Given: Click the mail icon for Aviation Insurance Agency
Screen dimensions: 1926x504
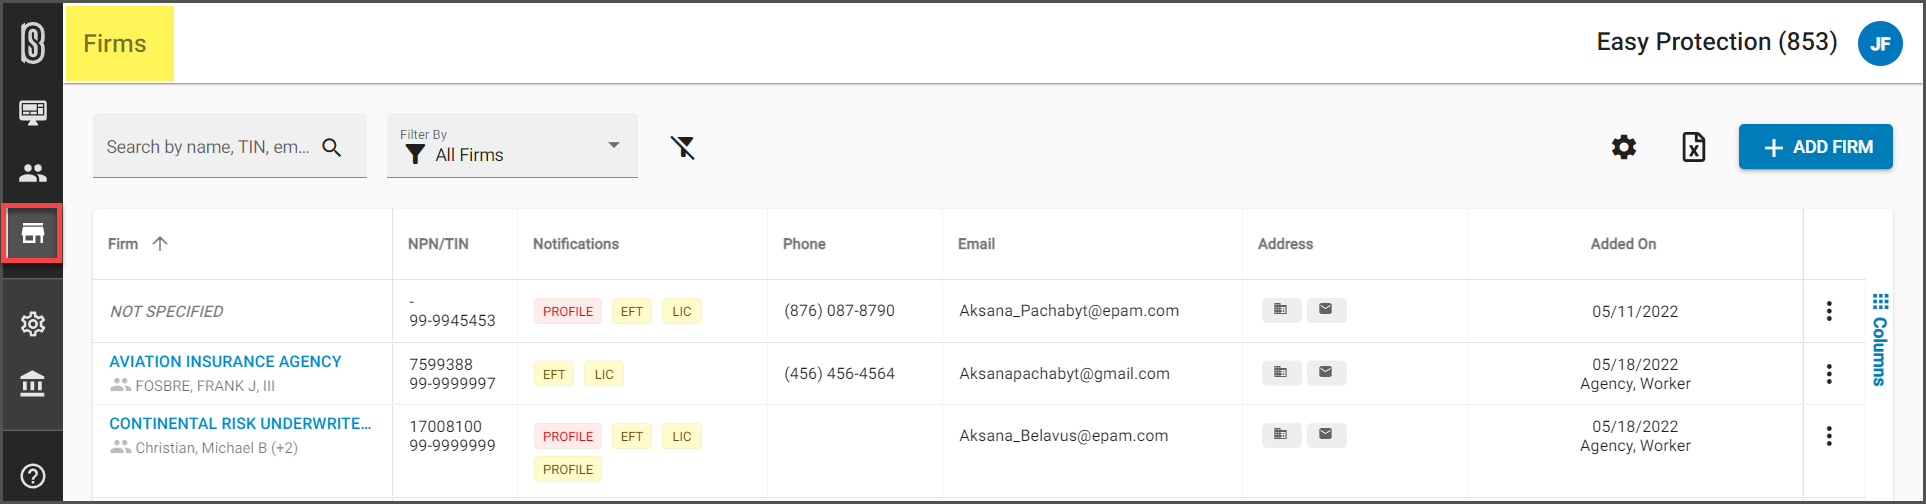Looking at the screenshot, I should [x=1326, y=372].
